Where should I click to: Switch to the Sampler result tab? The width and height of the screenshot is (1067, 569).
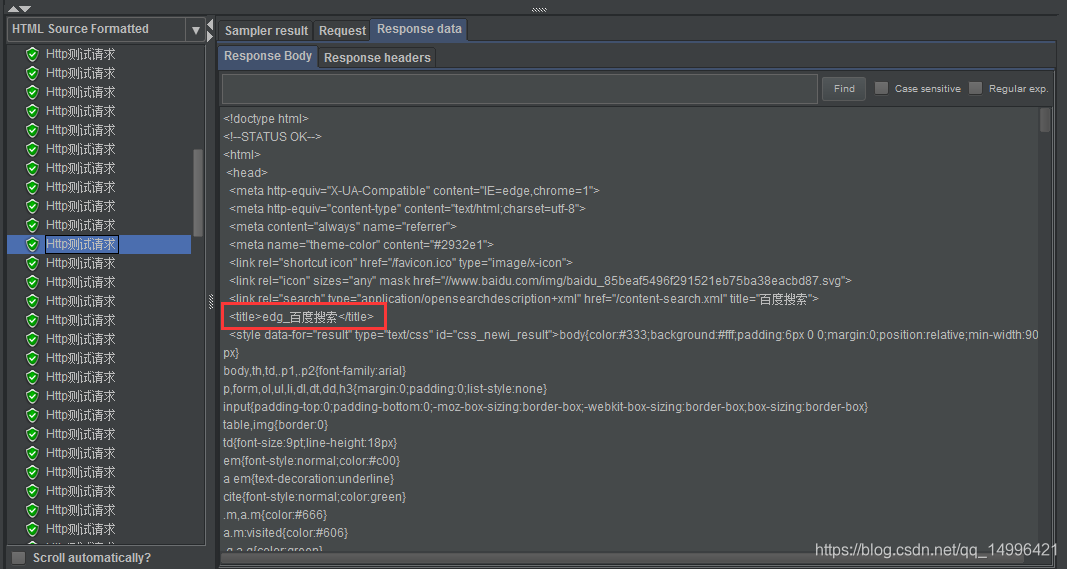pos(266,31)
